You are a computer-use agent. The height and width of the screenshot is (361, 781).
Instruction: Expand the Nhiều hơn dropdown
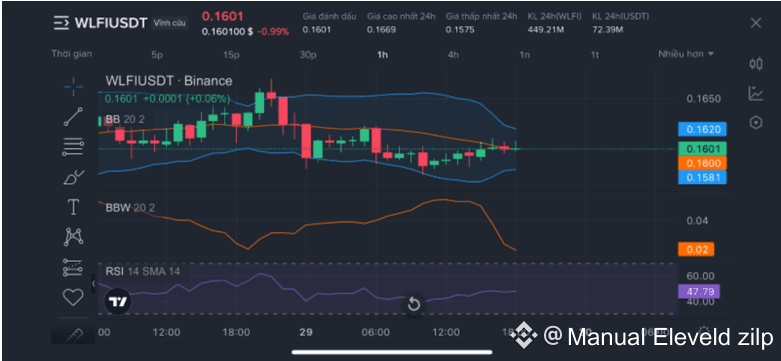pyautogui.click(x=686, y=54)
